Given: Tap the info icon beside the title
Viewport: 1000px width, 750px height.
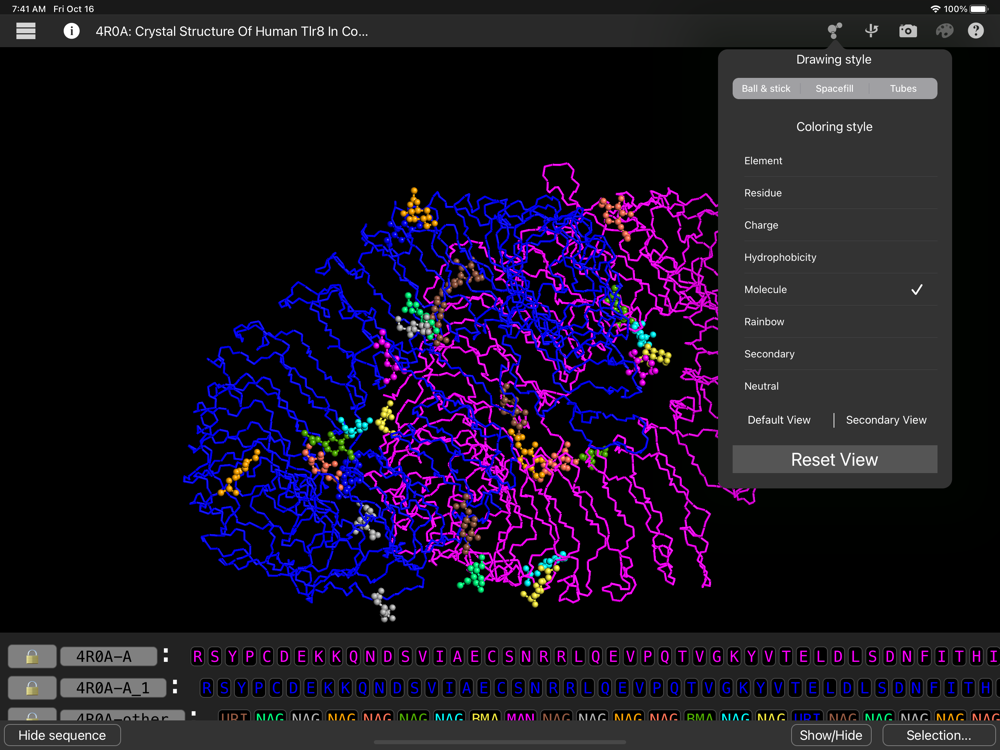Looking at the screenshot, I should [x=71, y=31].
